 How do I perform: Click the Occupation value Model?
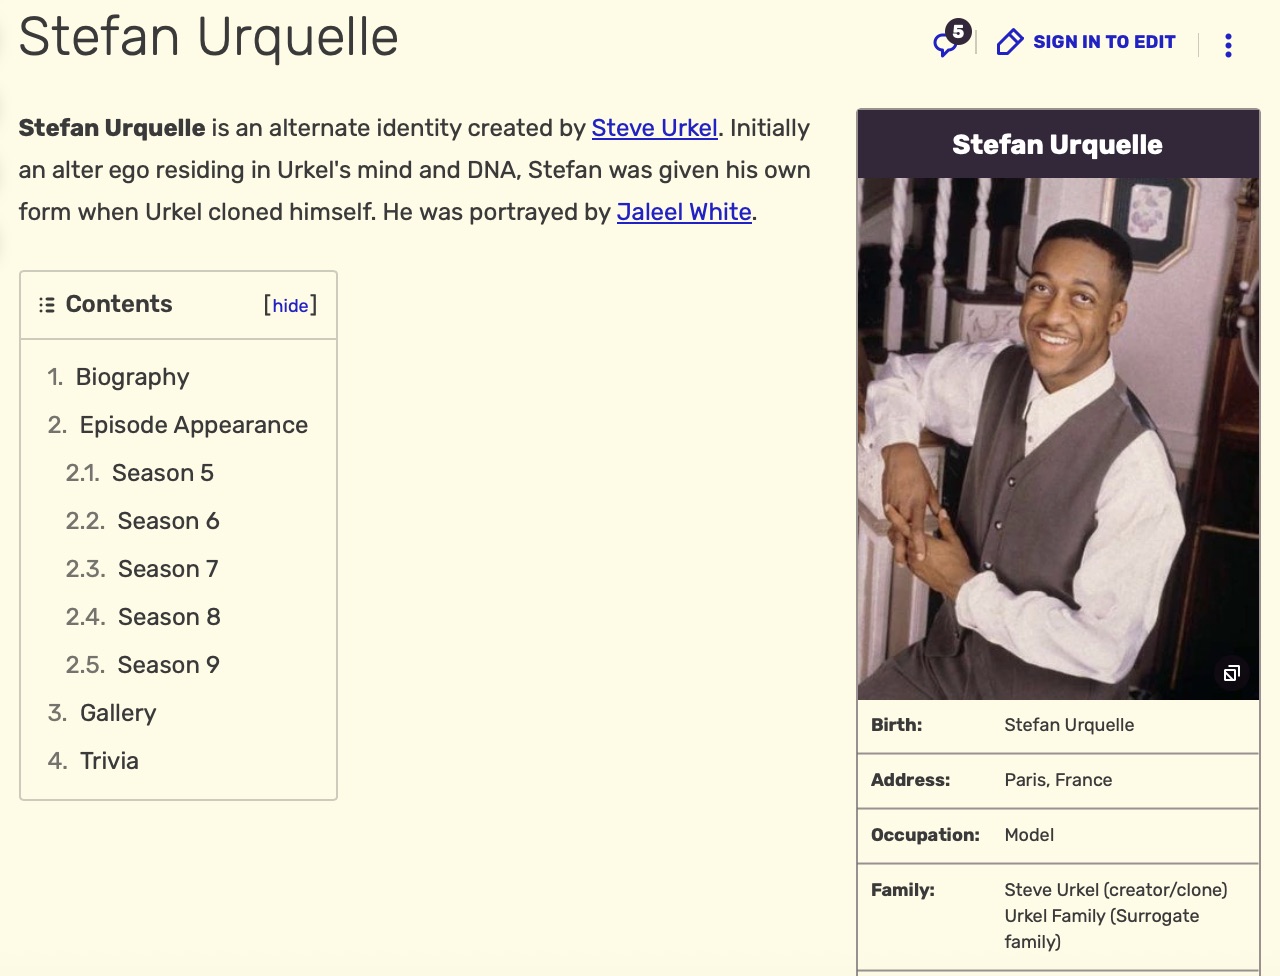(1029, 835)
